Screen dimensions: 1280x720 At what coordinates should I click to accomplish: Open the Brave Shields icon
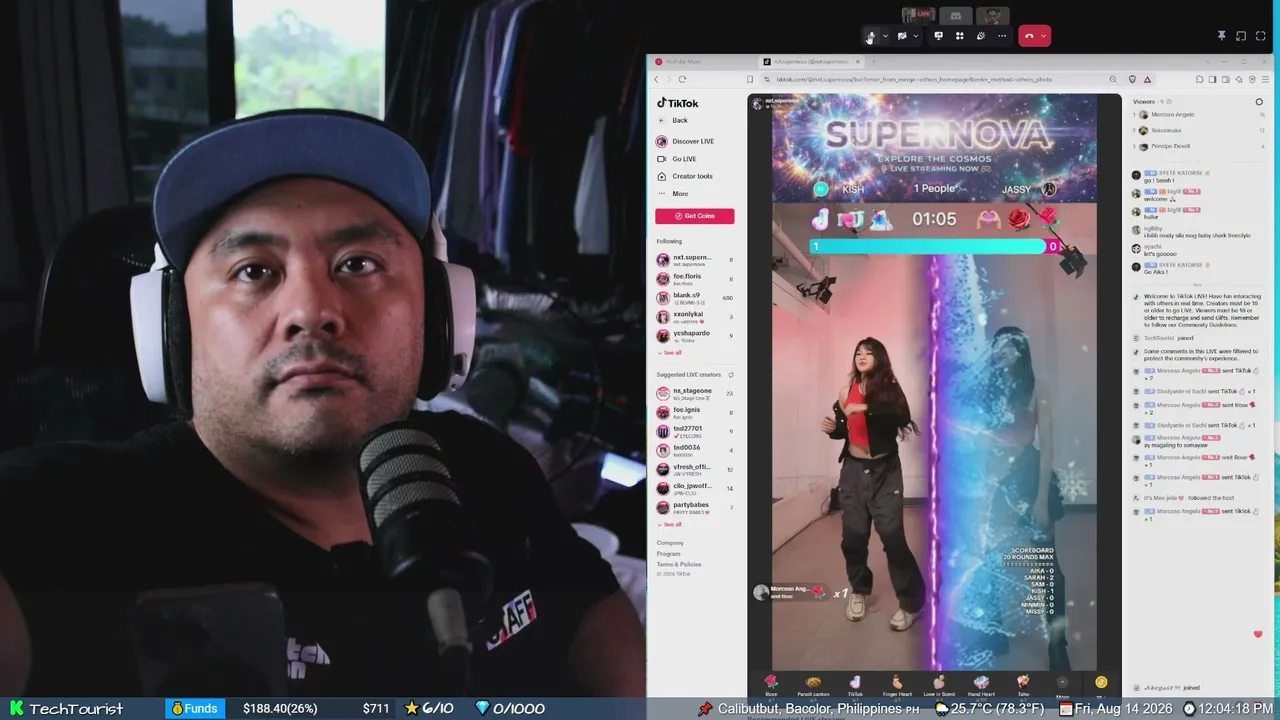(x=1132, y=79)
